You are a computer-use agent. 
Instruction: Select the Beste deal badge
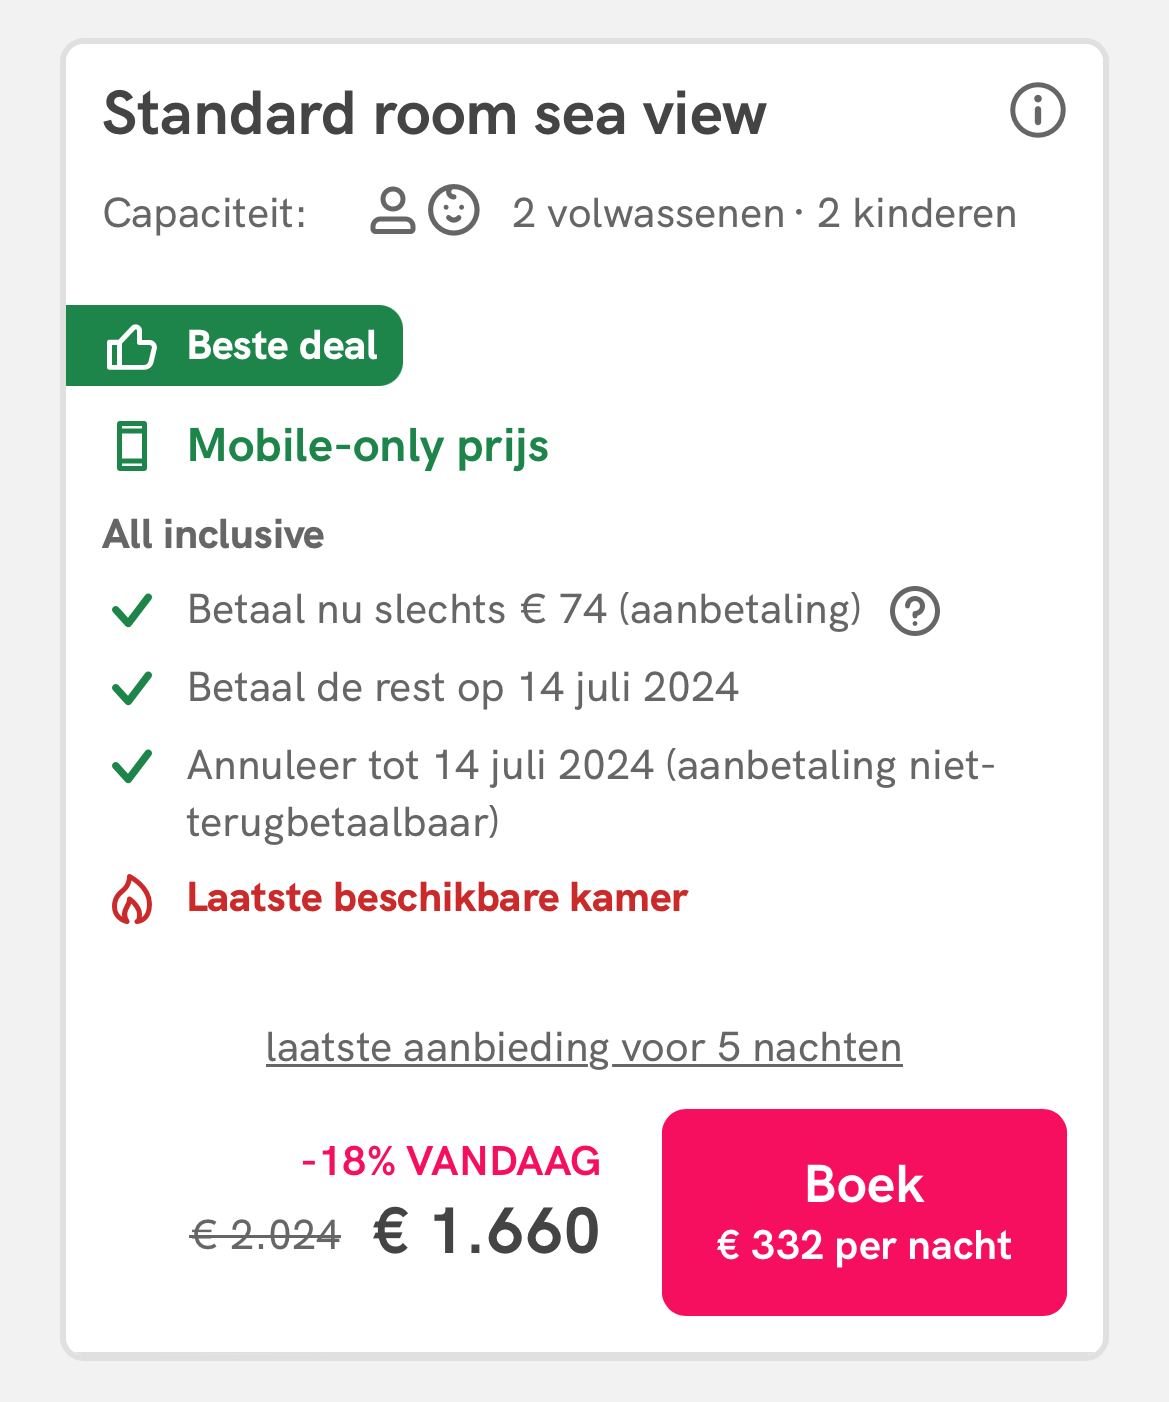tap(234, 346)
